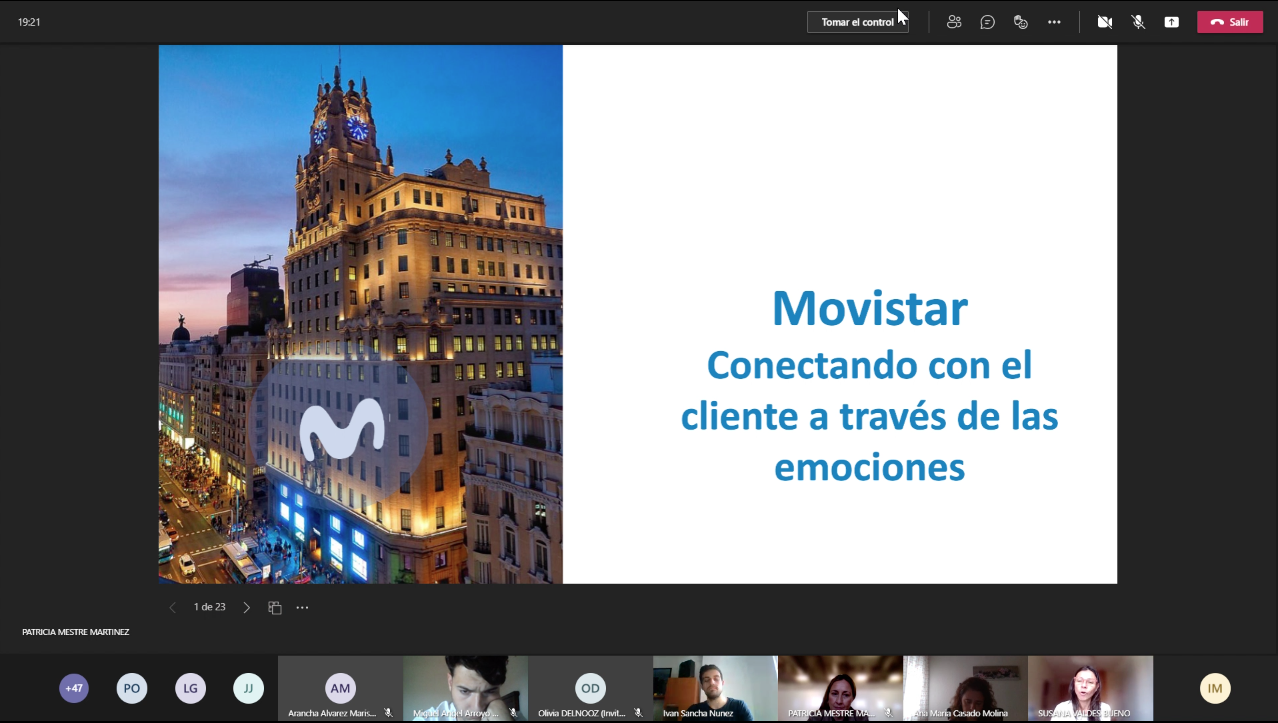1278x723 pixels.
Task: Show the participants panel
Action: point(954,22)
